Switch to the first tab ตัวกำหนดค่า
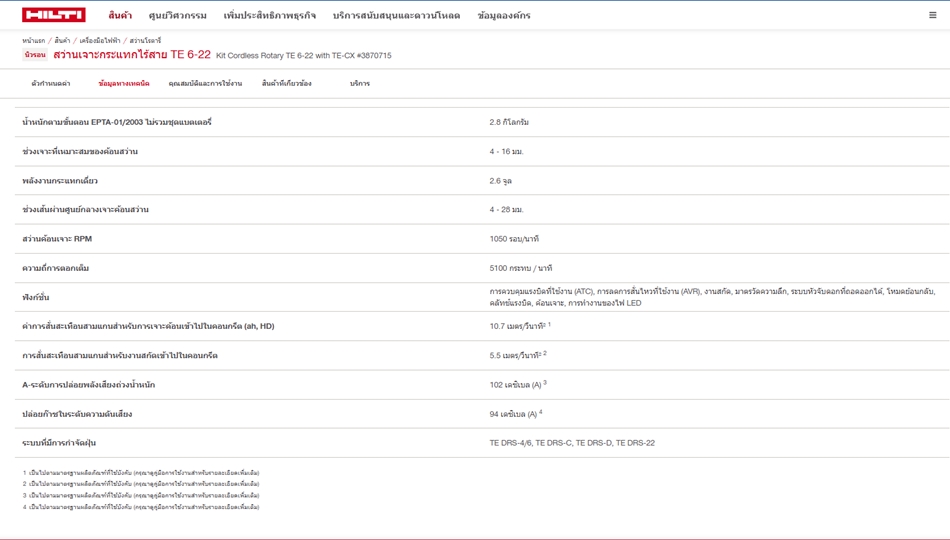 51,83
